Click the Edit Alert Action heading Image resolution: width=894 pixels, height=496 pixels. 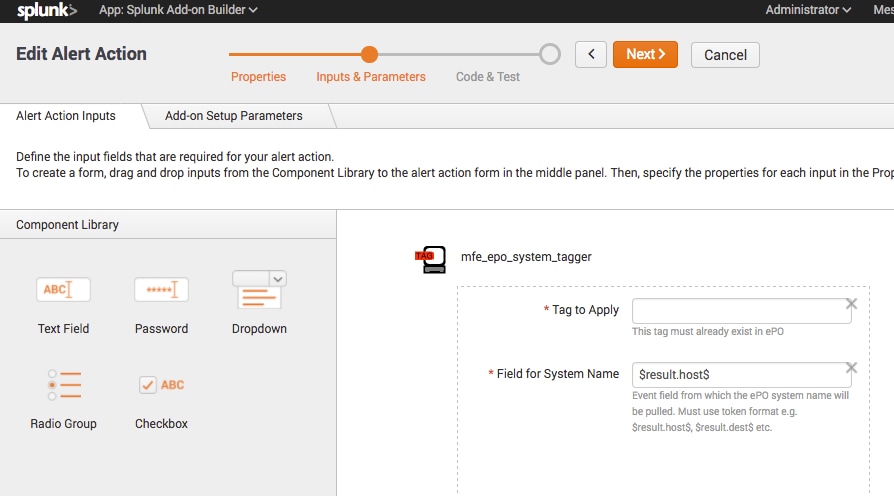(82, 54)
